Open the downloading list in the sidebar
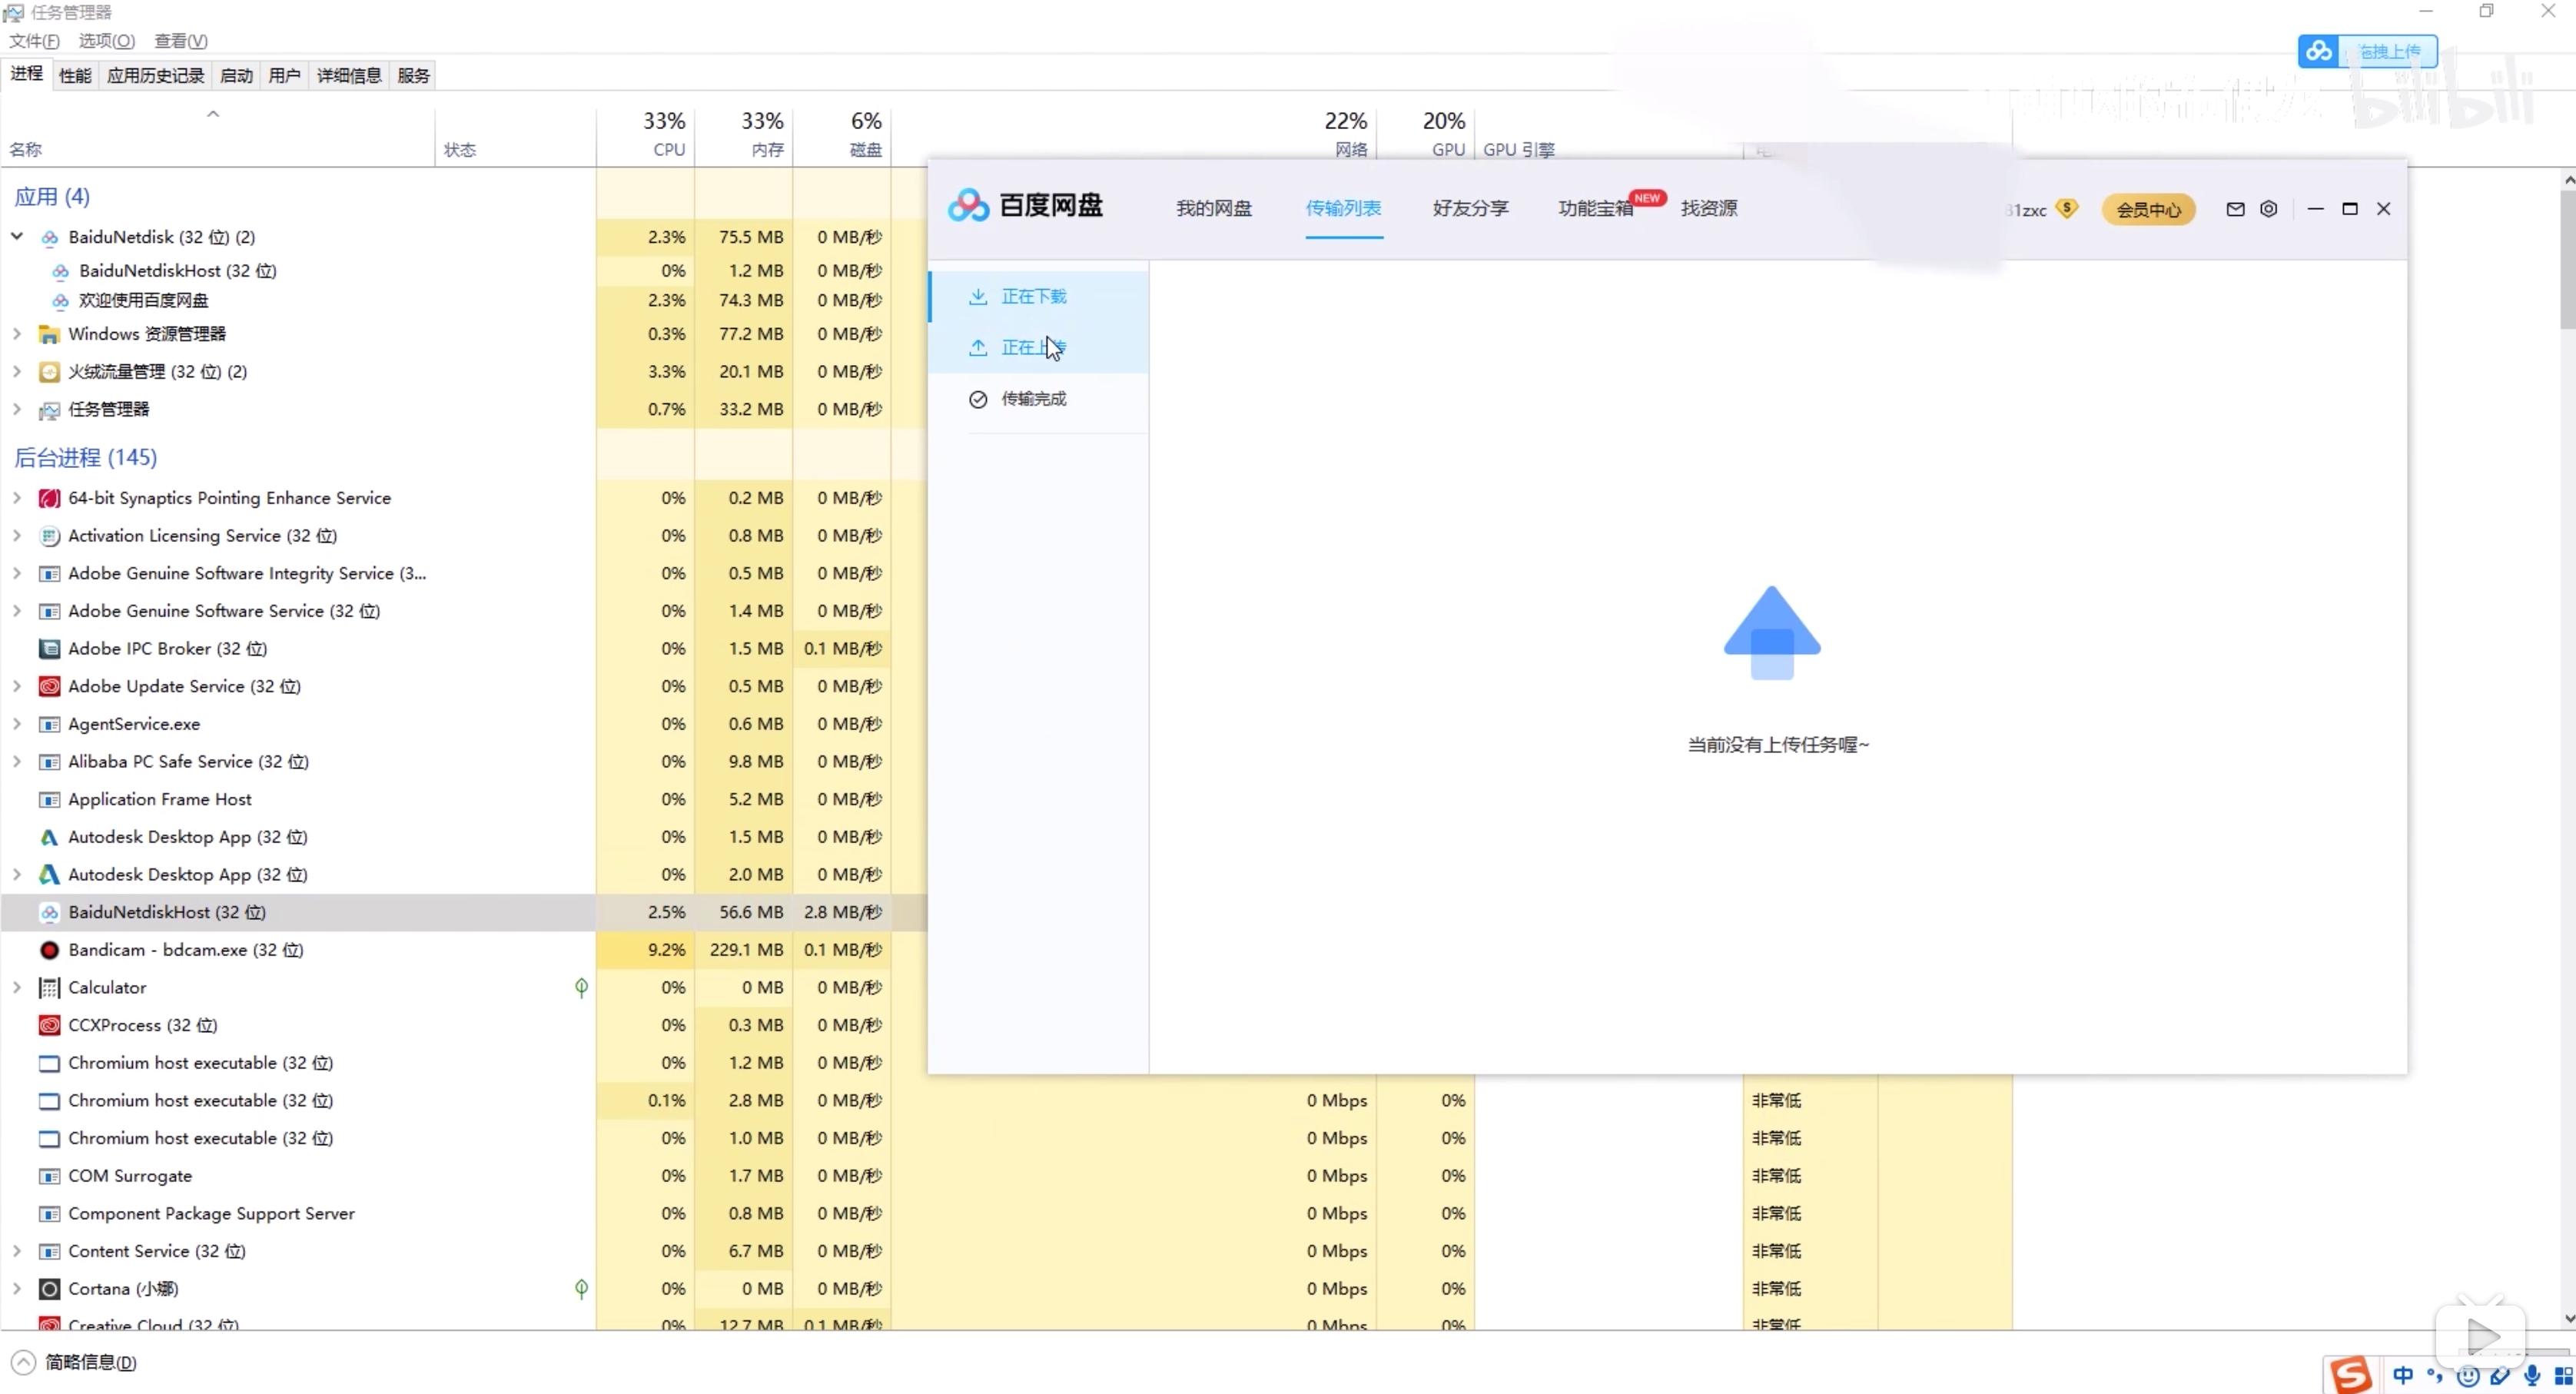Screen dimensions: 2576x1394 1033,297
